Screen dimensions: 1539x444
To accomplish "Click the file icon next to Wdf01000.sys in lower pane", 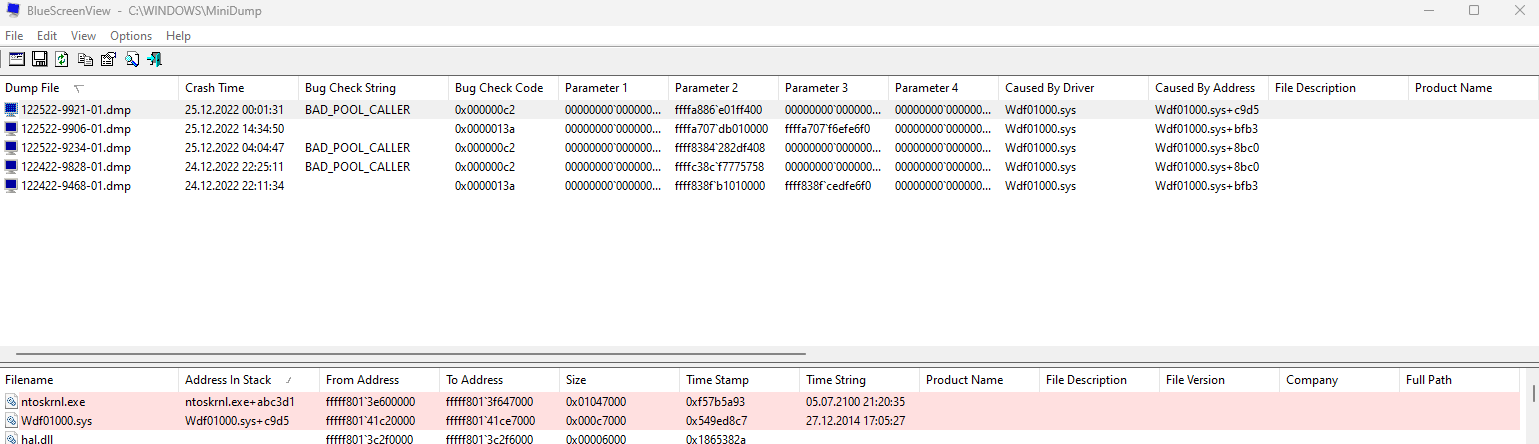I will click(x=11, y=421).
